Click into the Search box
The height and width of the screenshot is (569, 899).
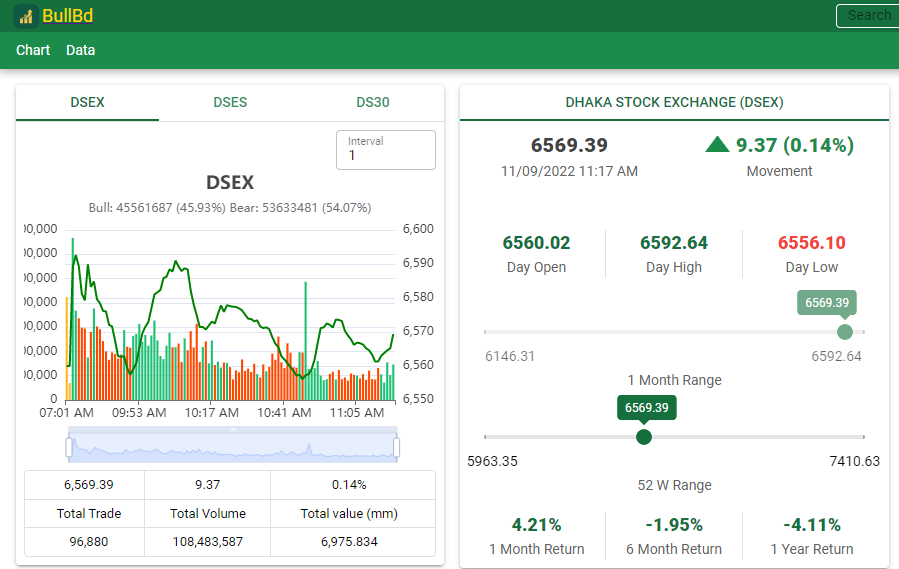click(x=867, y=15)
